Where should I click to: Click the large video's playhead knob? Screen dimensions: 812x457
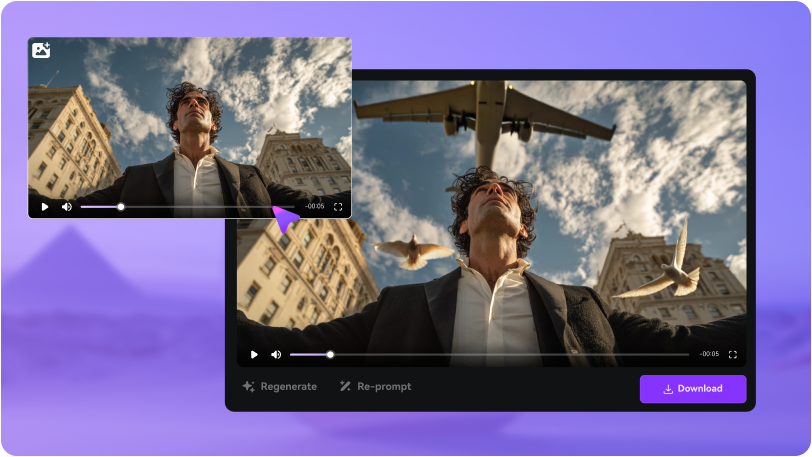tap(330, 354)
